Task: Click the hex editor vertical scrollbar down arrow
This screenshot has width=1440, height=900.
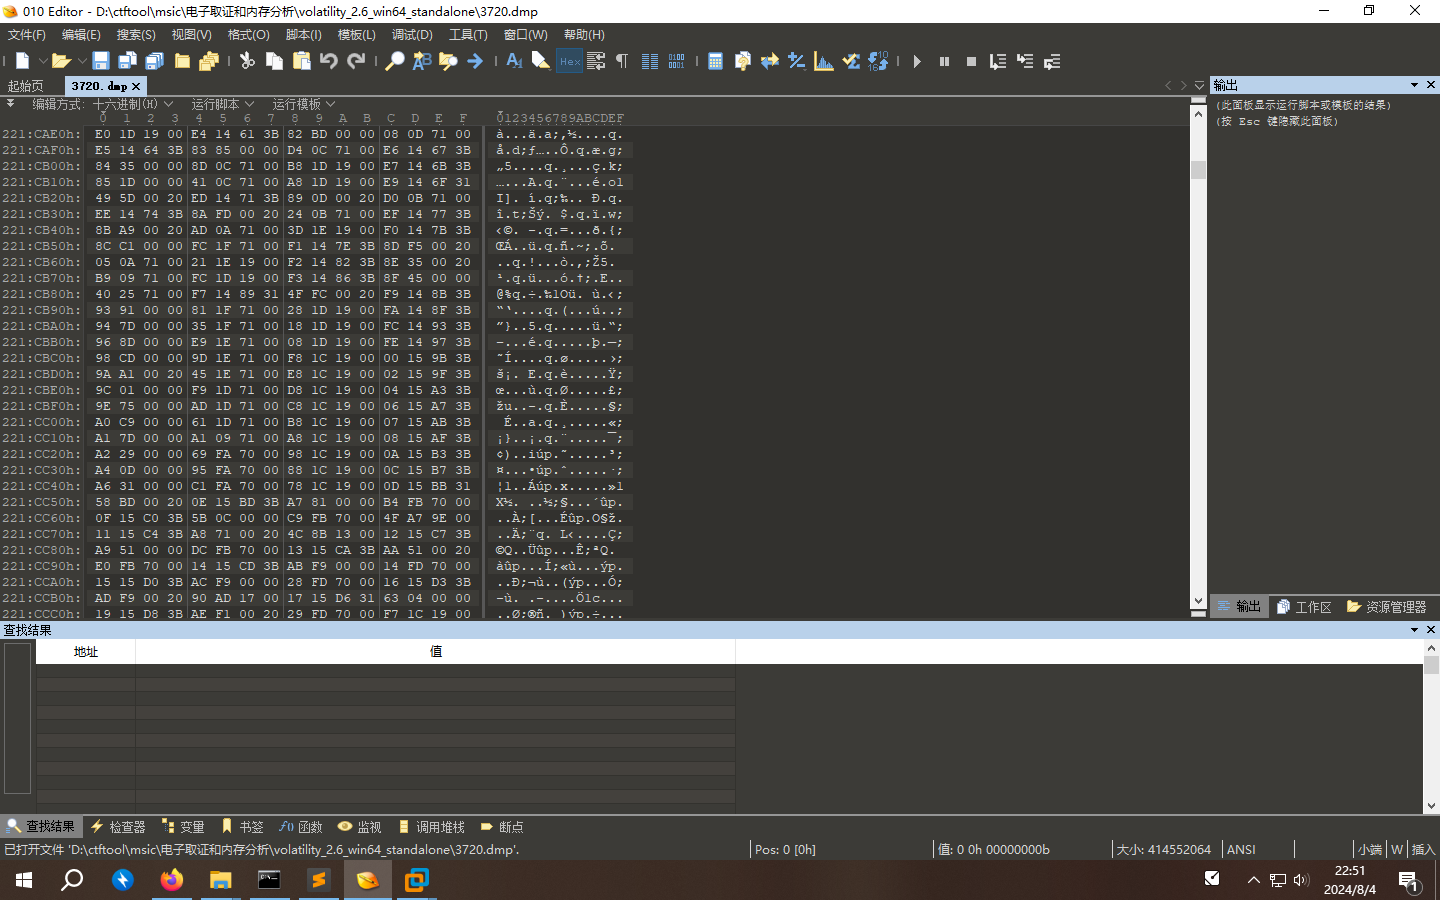Action: coord(1198,601)
